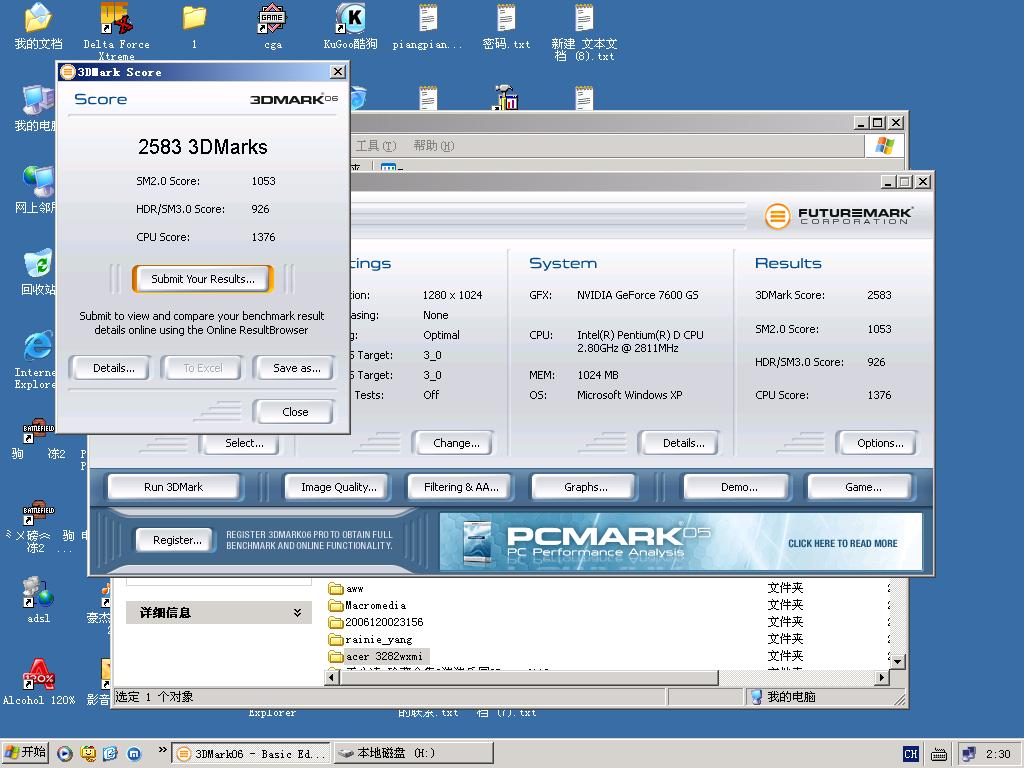
Task: Select the 2006120023156 folder in Explorer
Action: pyautogui.click(x=376, y=622)
